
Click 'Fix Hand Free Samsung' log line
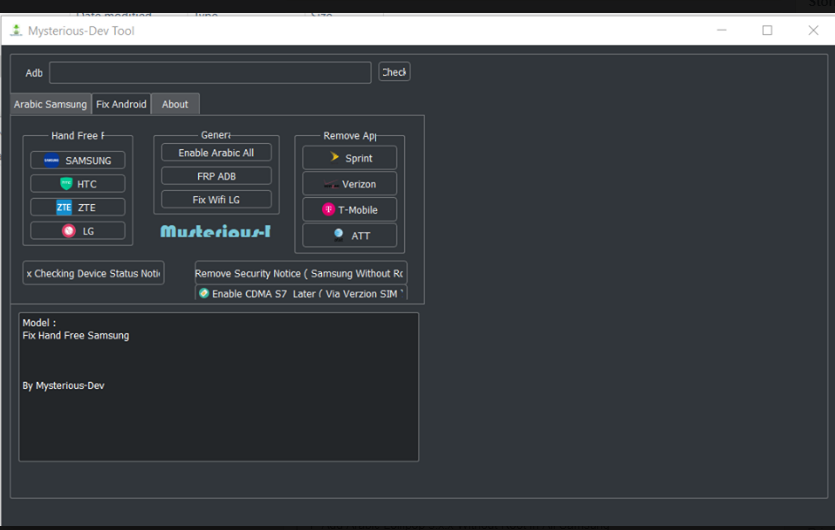[x=76, y=336]
